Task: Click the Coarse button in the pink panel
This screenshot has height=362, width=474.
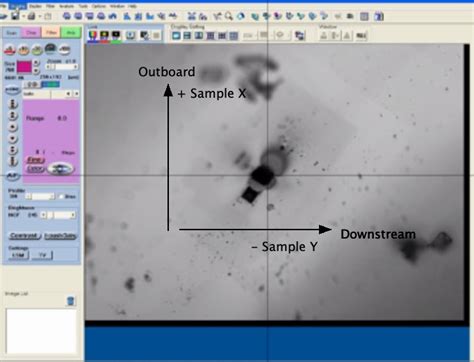Action: pyautogui.click(x=35, y=169)
